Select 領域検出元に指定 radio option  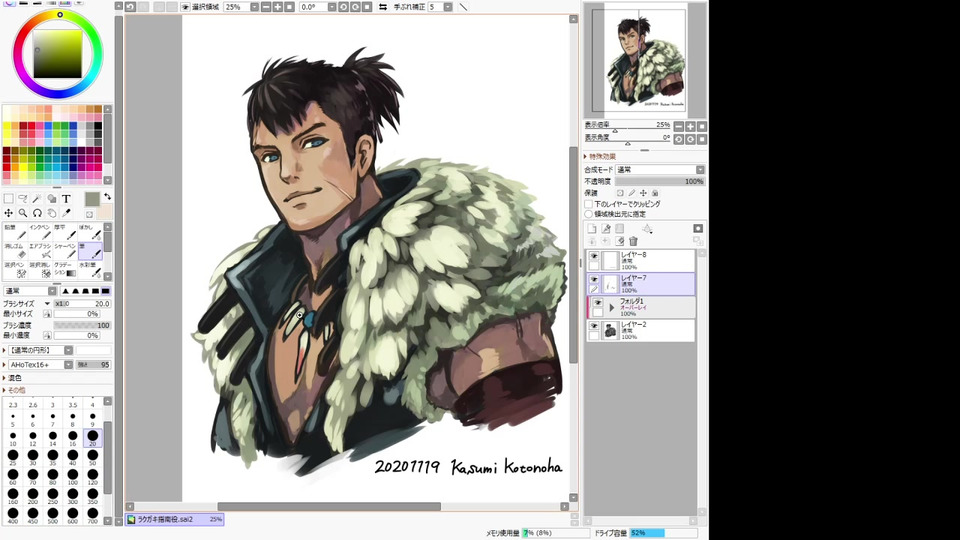[589, 214]
